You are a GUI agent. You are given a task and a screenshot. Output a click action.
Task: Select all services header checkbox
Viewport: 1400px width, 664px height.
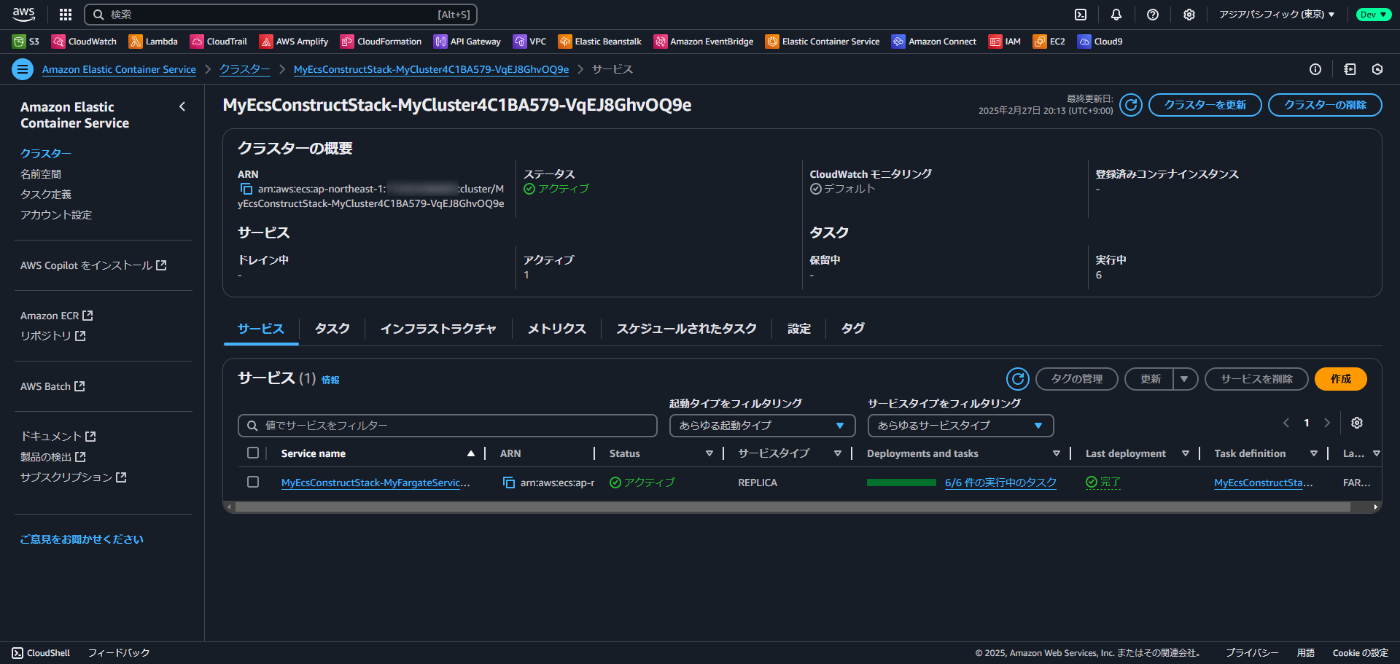coord(253,453)
